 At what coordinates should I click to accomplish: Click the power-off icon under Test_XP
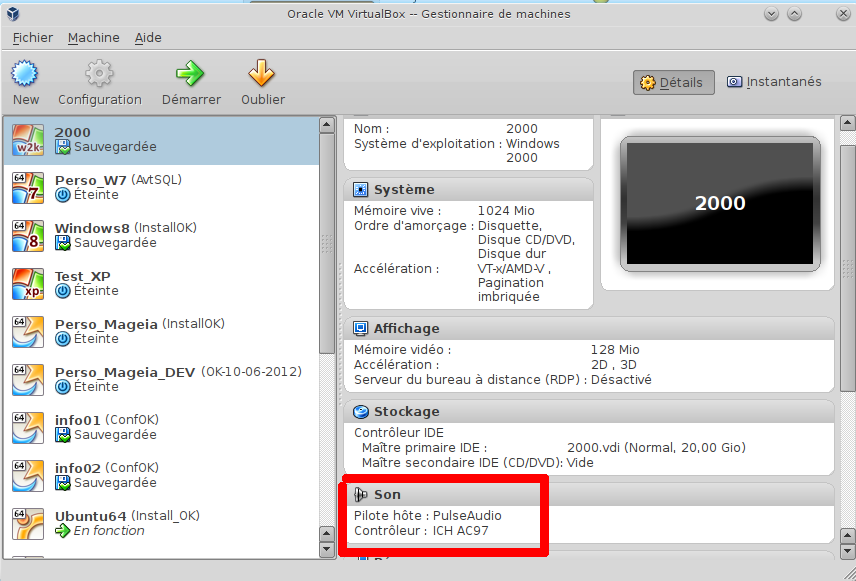(x=63, y=291)
